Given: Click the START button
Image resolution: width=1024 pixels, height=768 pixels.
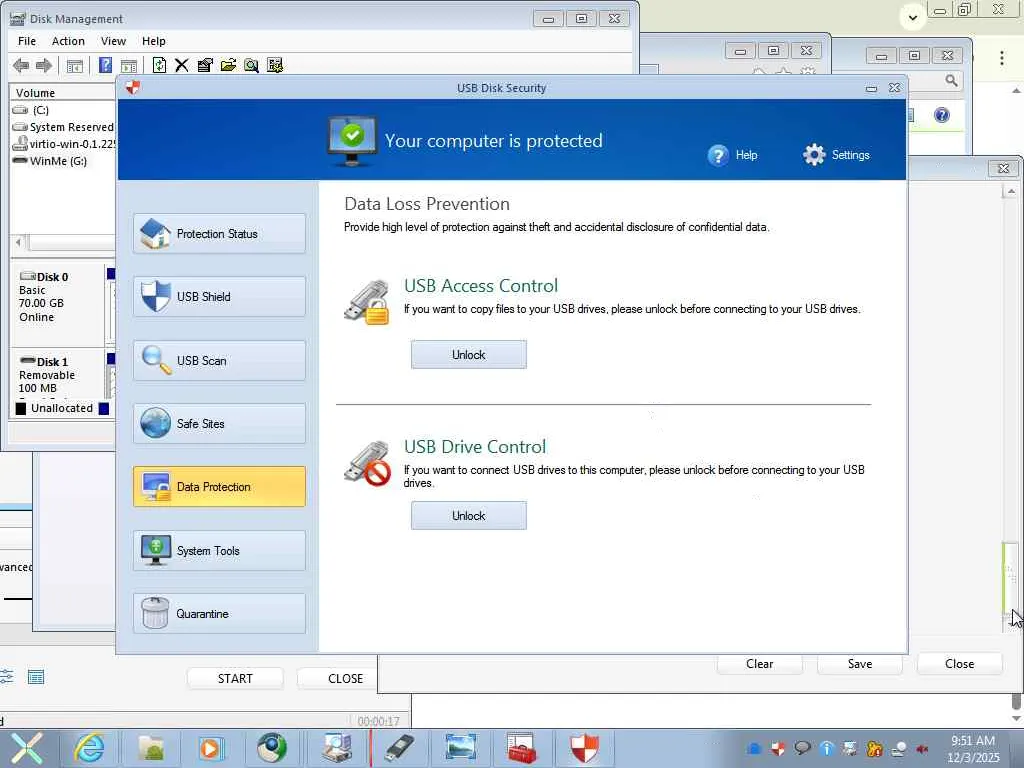Looking at the screenshot, I should (x=235, y=679).
